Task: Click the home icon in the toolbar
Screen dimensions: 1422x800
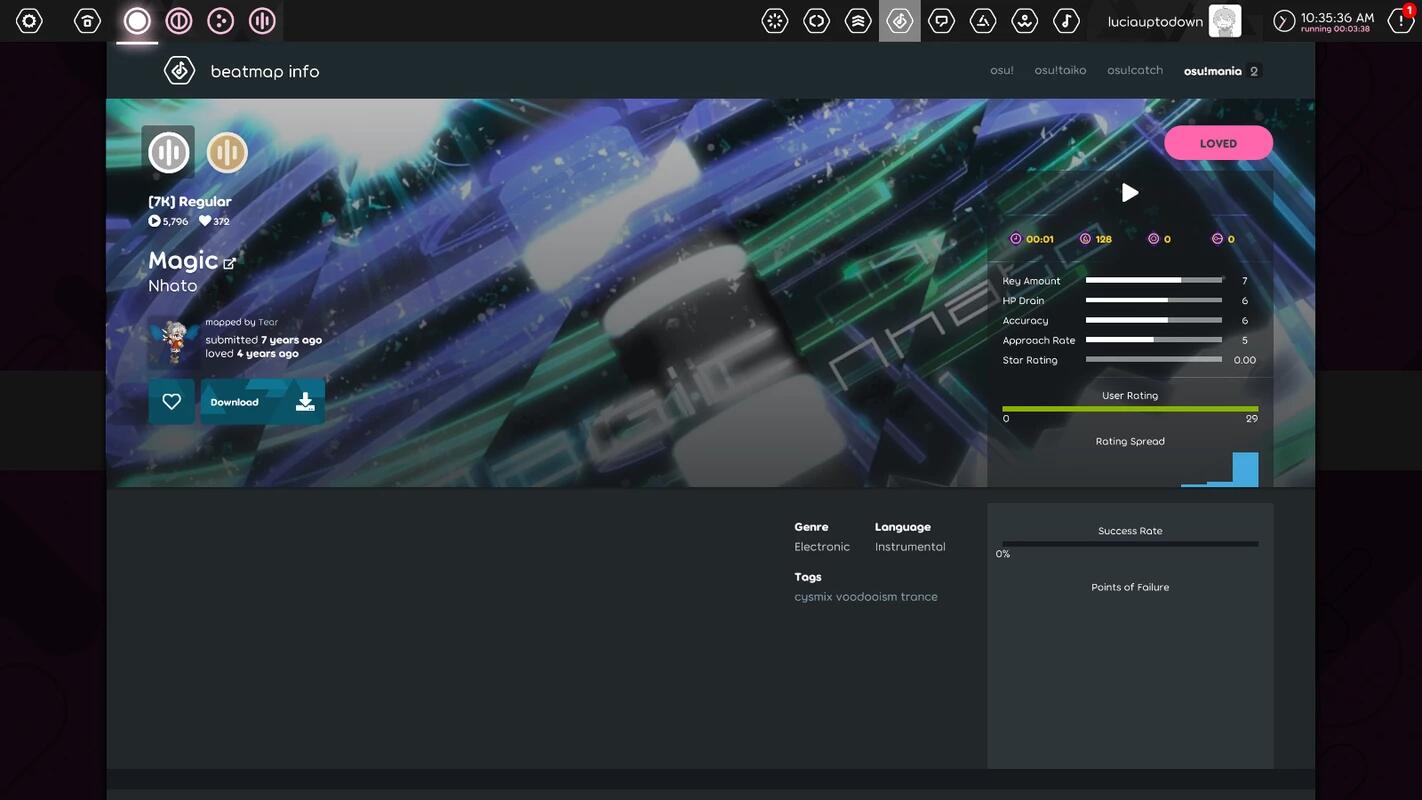Action: point(88,21)
